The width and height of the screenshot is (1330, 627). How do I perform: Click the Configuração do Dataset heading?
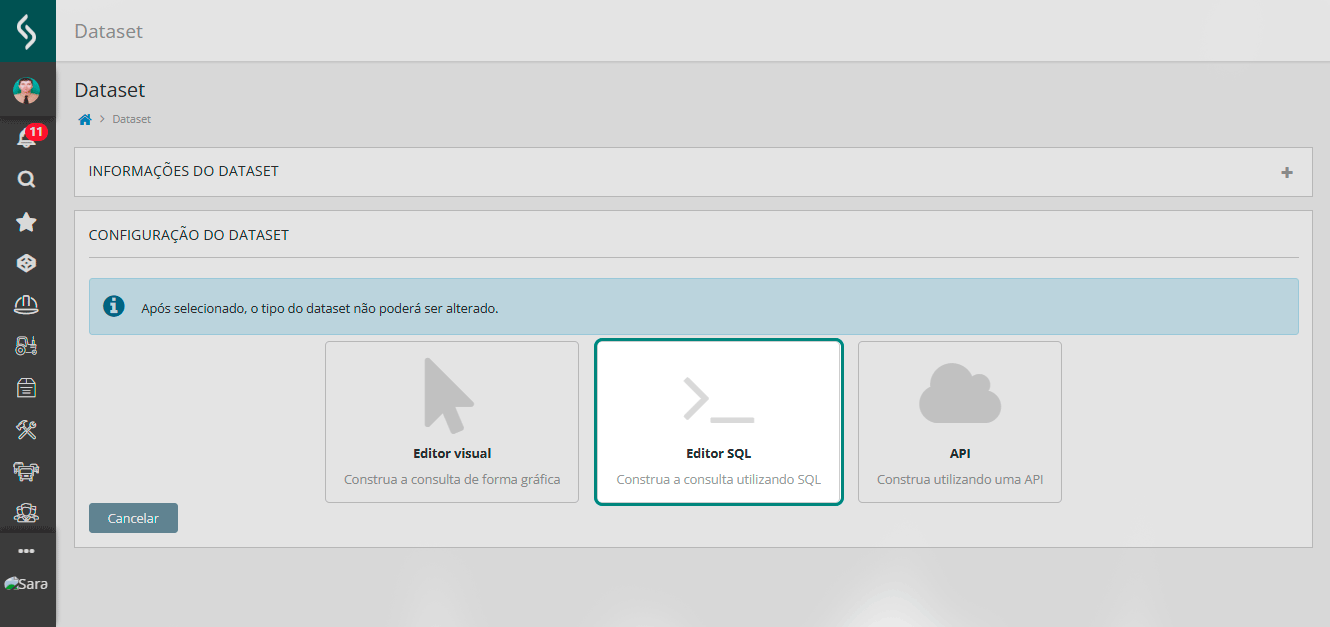[x=189, y=235]
